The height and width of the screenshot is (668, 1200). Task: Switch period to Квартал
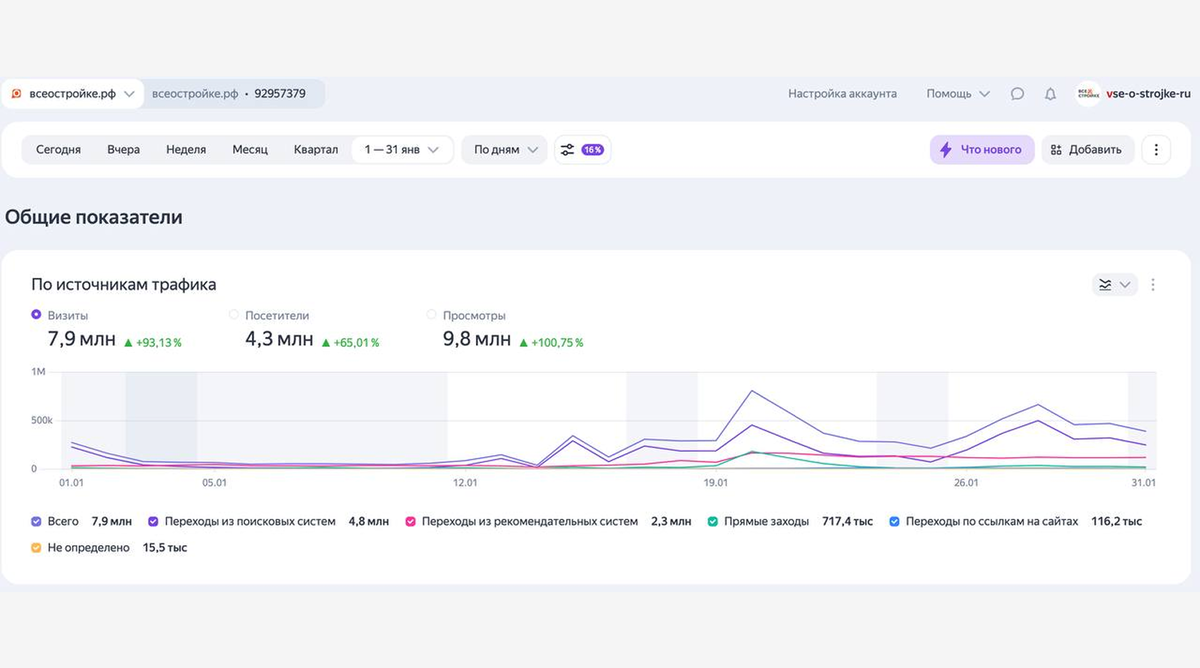click(316, 150)
